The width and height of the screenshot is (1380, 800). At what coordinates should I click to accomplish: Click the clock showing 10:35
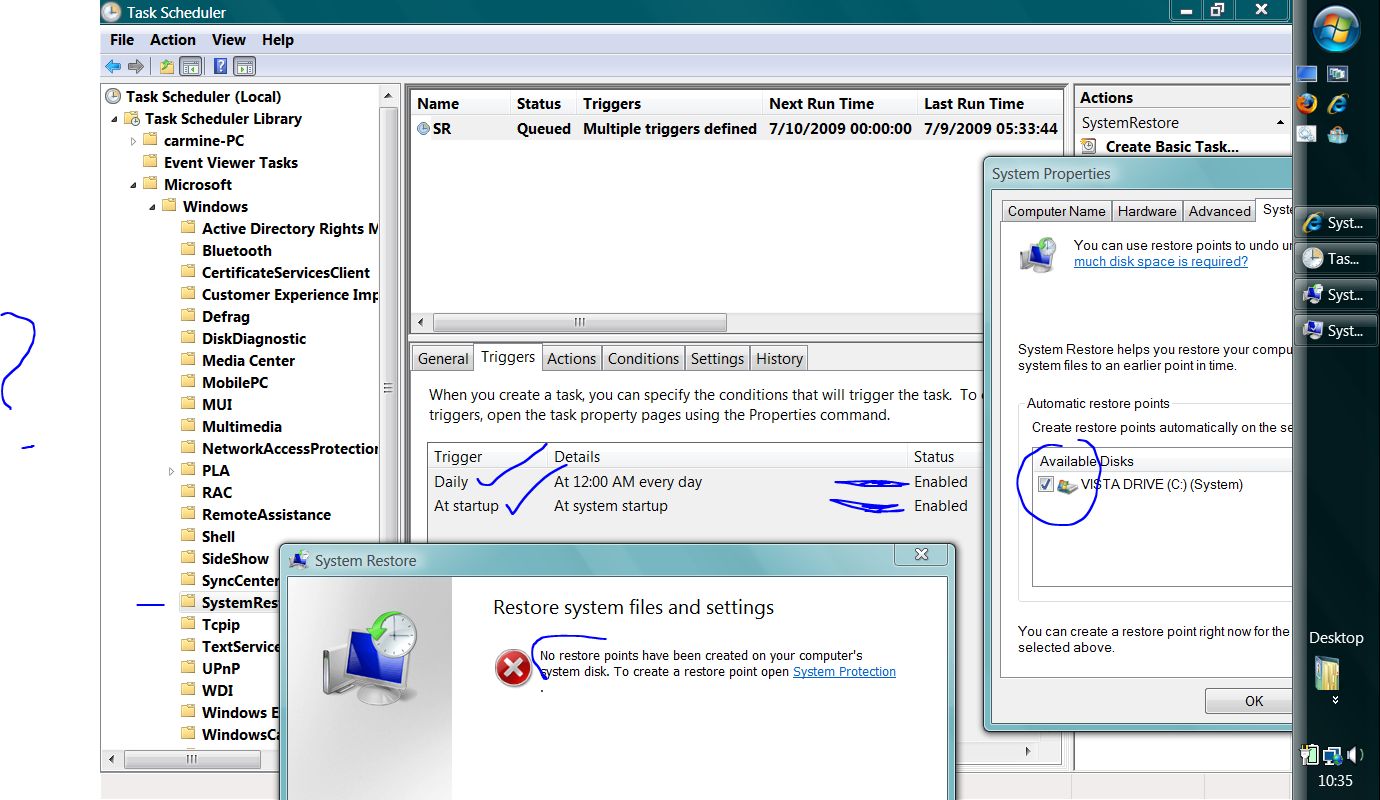[x=1335, y=781]
